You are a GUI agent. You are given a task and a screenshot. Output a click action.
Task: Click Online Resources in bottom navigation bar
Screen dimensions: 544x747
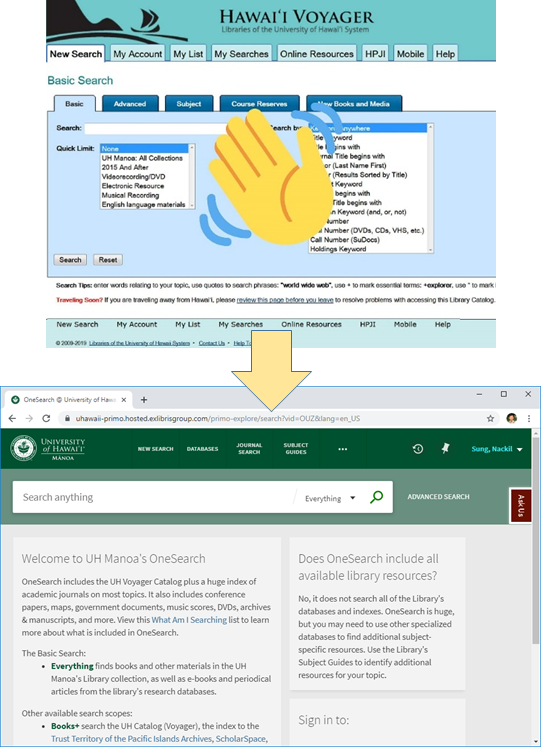coord(311,324)
